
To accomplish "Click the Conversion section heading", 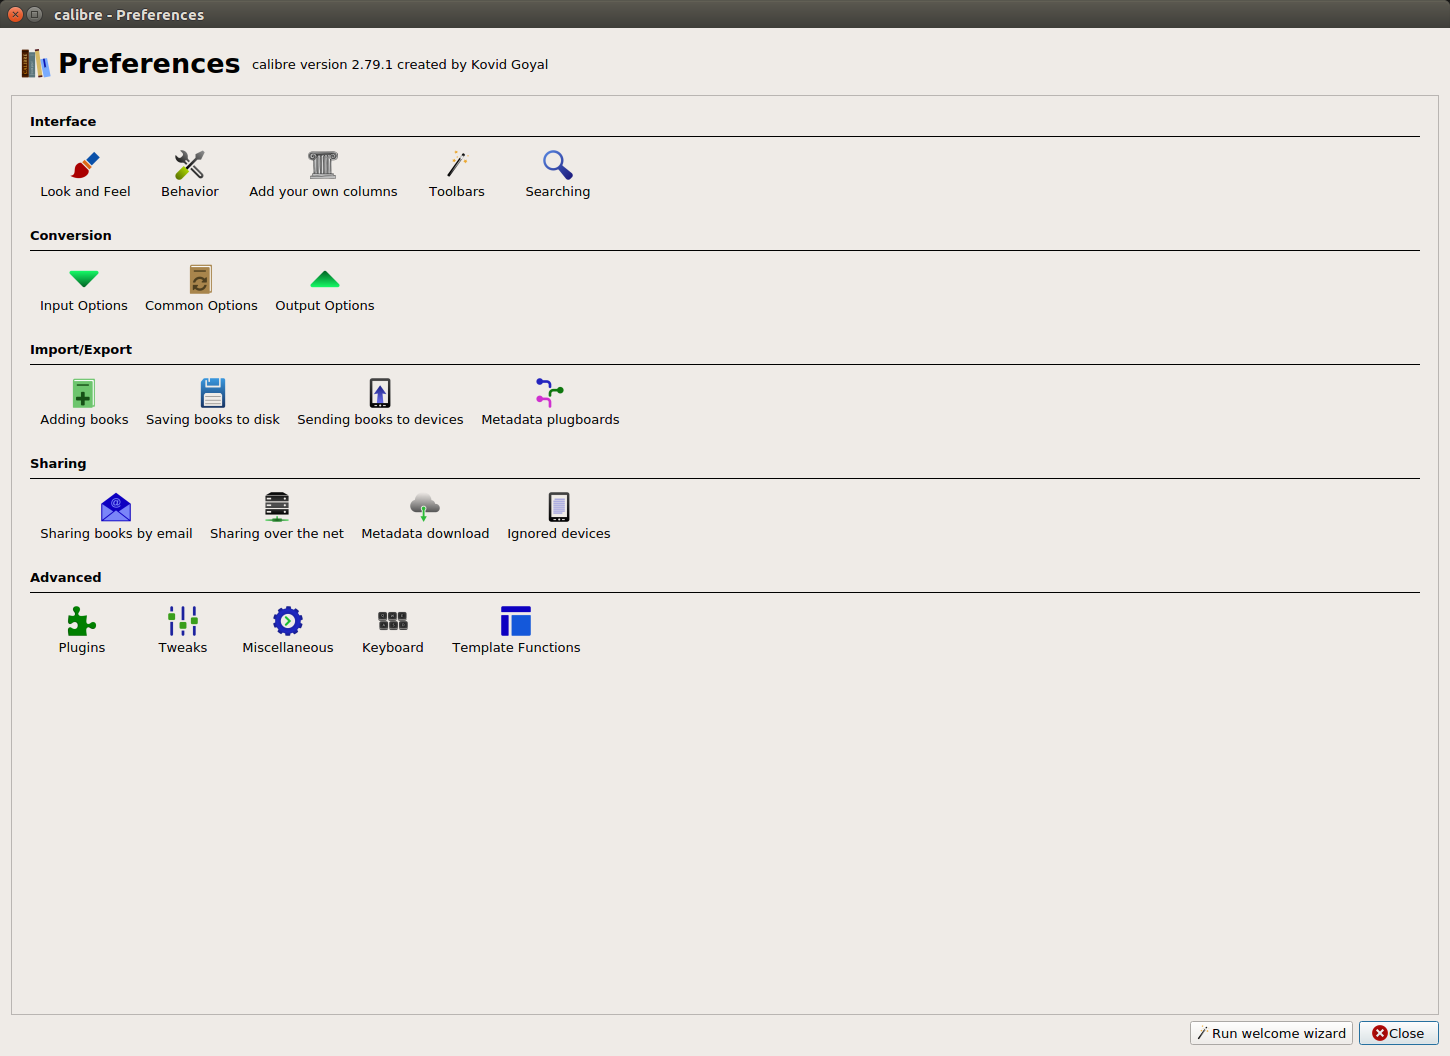I will (71, 236).
